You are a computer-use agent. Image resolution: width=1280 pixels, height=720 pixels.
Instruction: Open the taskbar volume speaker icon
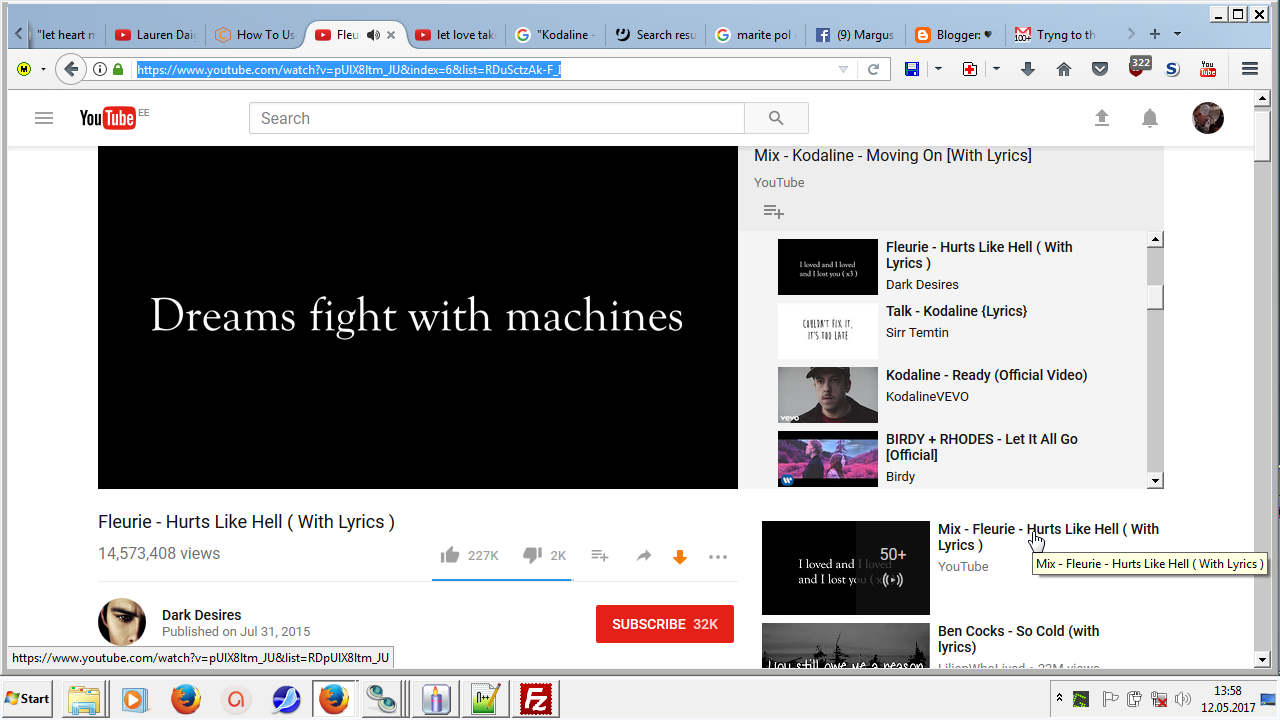coord(1184,698)
